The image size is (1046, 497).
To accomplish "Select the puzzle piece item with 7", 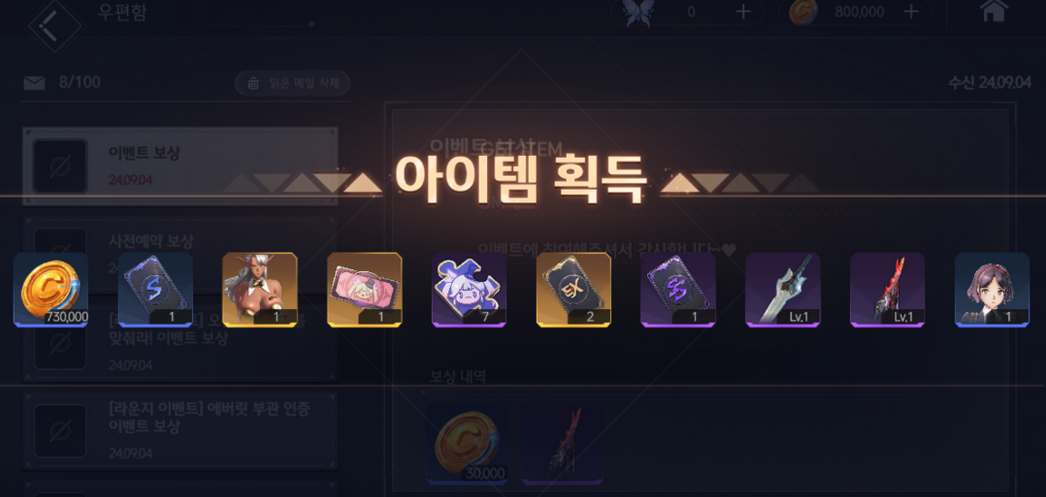I will click(x=469, y=290).
